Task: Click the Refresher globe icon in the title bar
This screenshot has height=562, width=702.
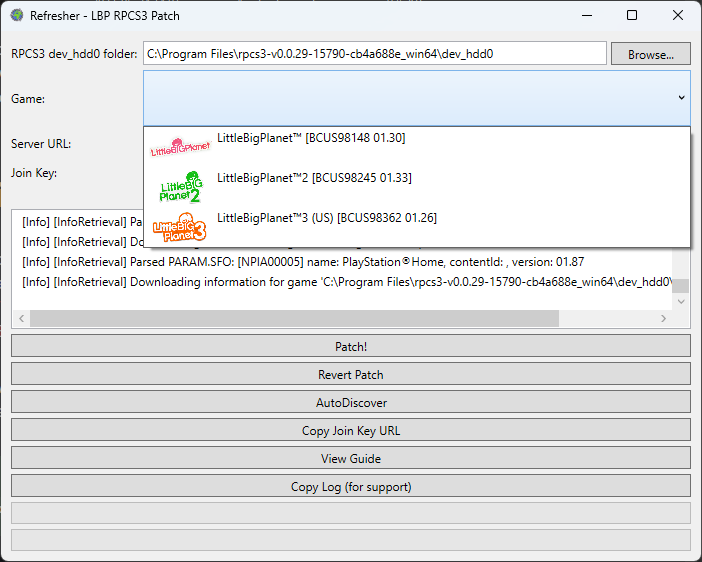Action: click(17, 15)
